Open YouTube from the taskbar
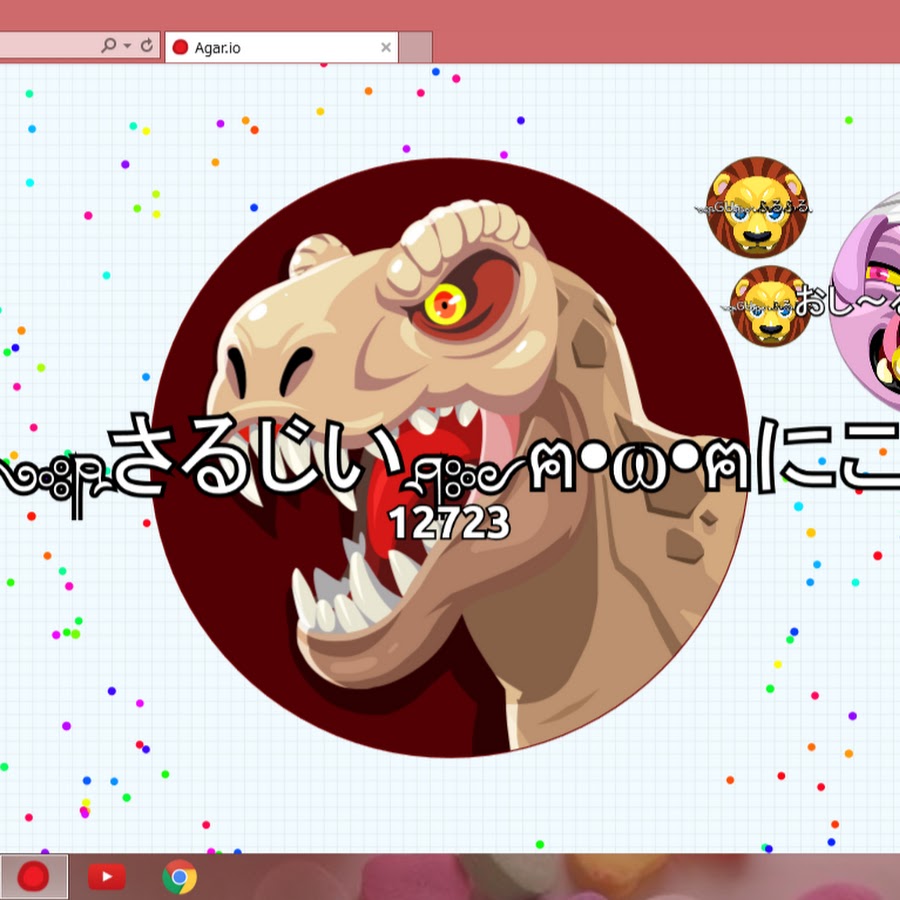Screen dimensions: 900x900 click(107, 877)
